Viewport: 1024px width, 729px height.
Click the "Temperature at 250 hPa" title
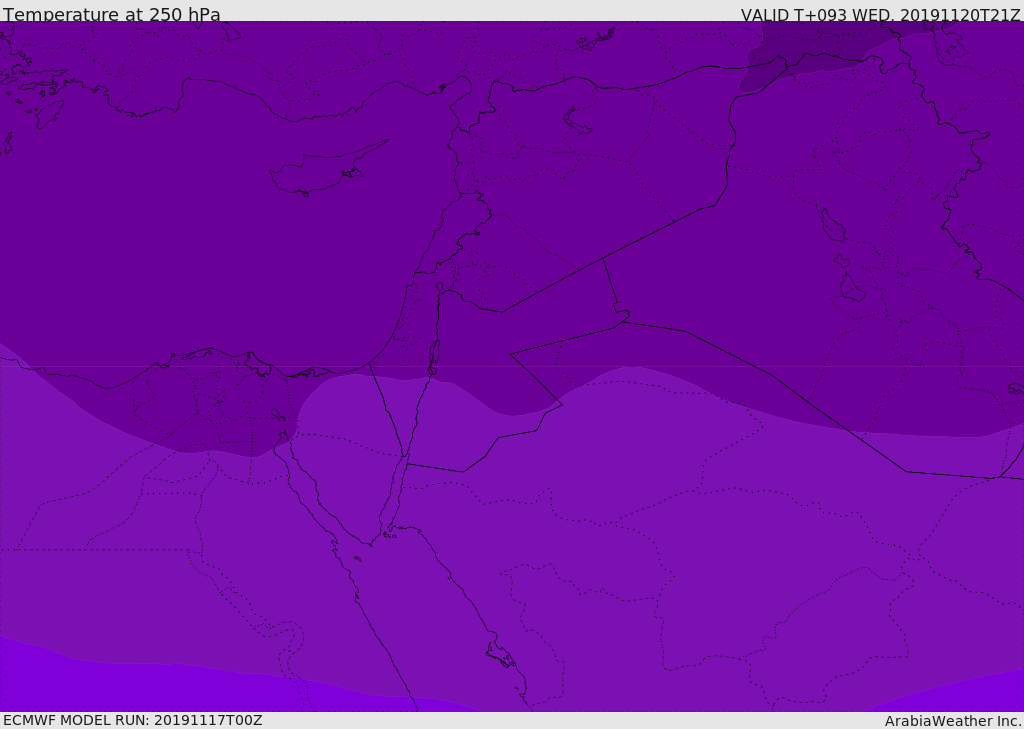coord(111,15)
